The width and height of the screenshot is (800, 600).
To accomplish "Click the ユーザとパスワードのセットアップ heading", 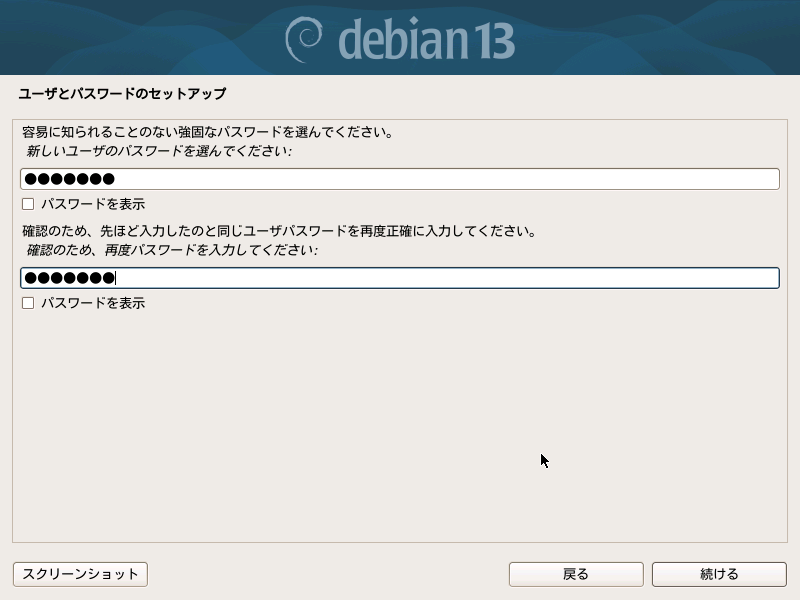I will pos(122,94).
